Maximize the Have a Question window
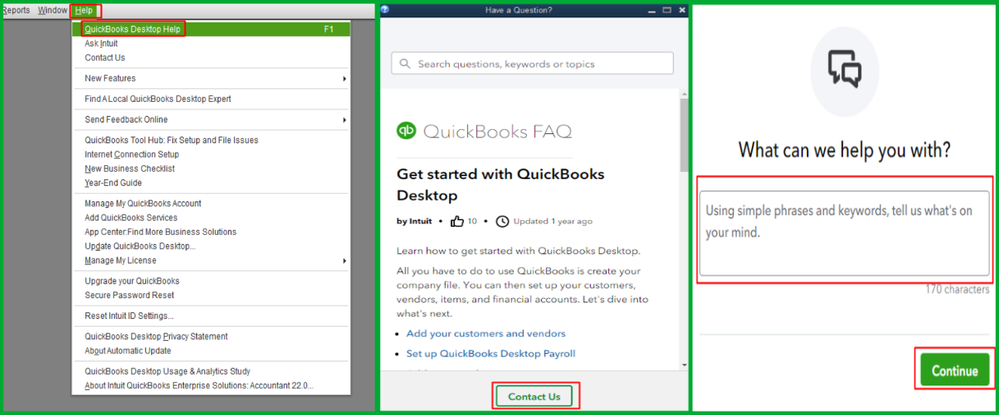The width and height of the screenshot is (999, 415). coord(667,10)
